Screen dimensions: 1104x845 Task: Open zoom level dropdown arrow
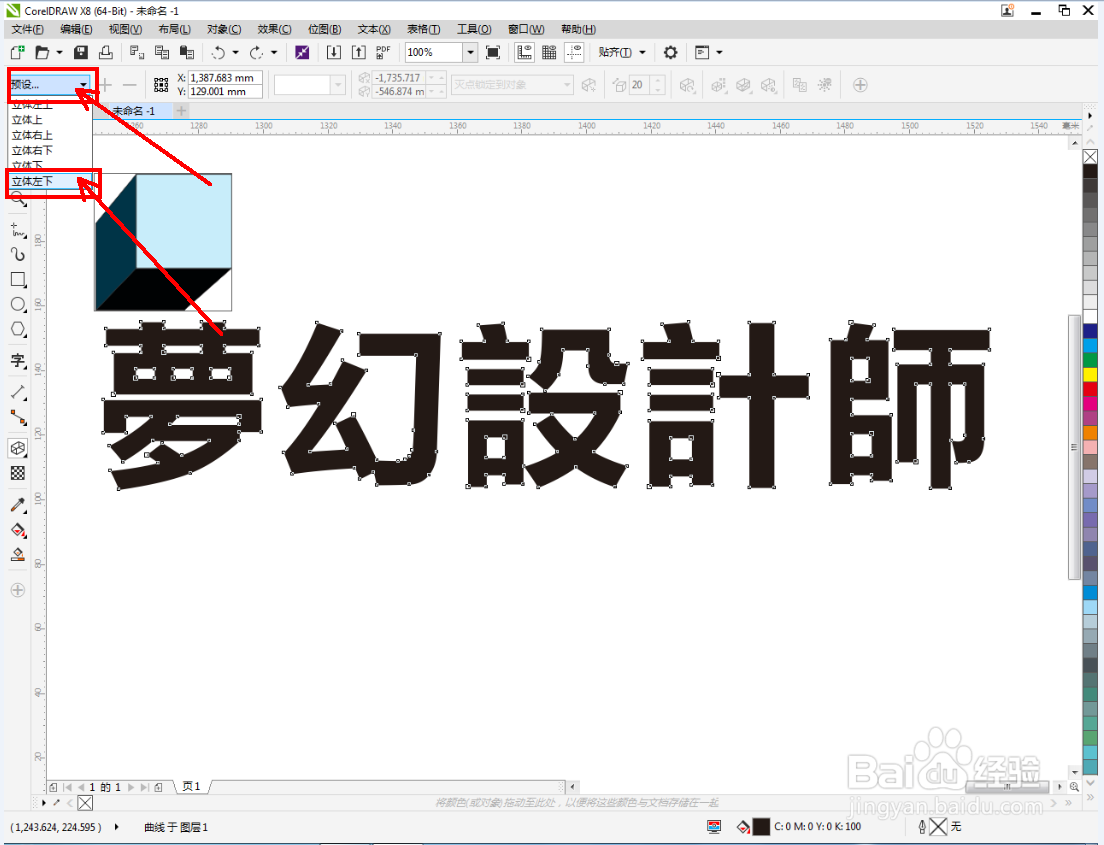pyautogui.click(x=470, y=52)
